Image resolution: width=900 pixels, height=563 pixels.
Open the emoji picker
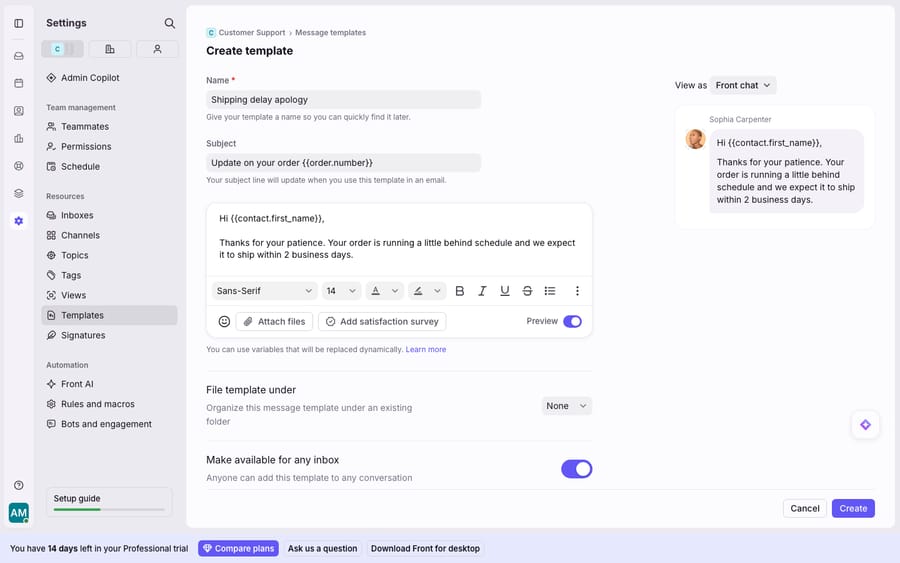pos(224,321)
